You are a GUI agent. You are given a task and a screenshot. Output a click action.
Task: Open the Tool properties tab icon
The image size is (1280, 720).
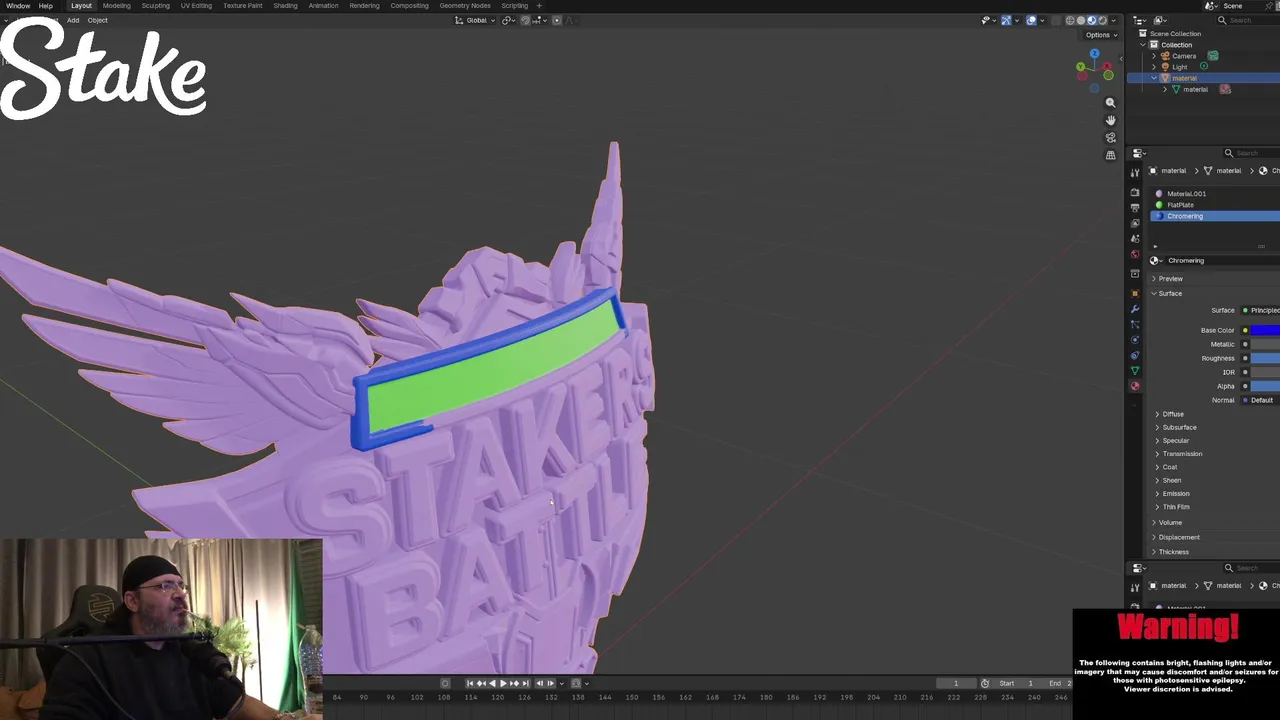click(x=1135, y=173)
